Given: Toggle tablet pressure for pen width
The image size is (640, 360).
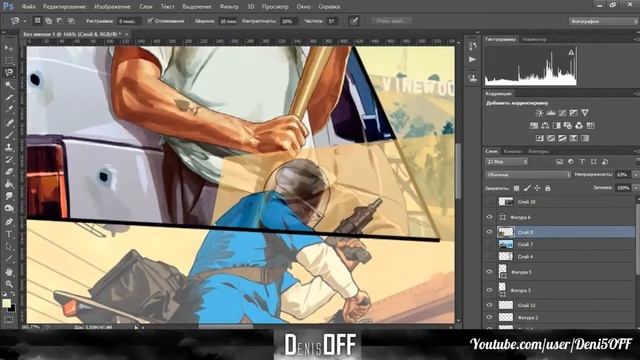Looking at the screenshot, I should 354,21.
